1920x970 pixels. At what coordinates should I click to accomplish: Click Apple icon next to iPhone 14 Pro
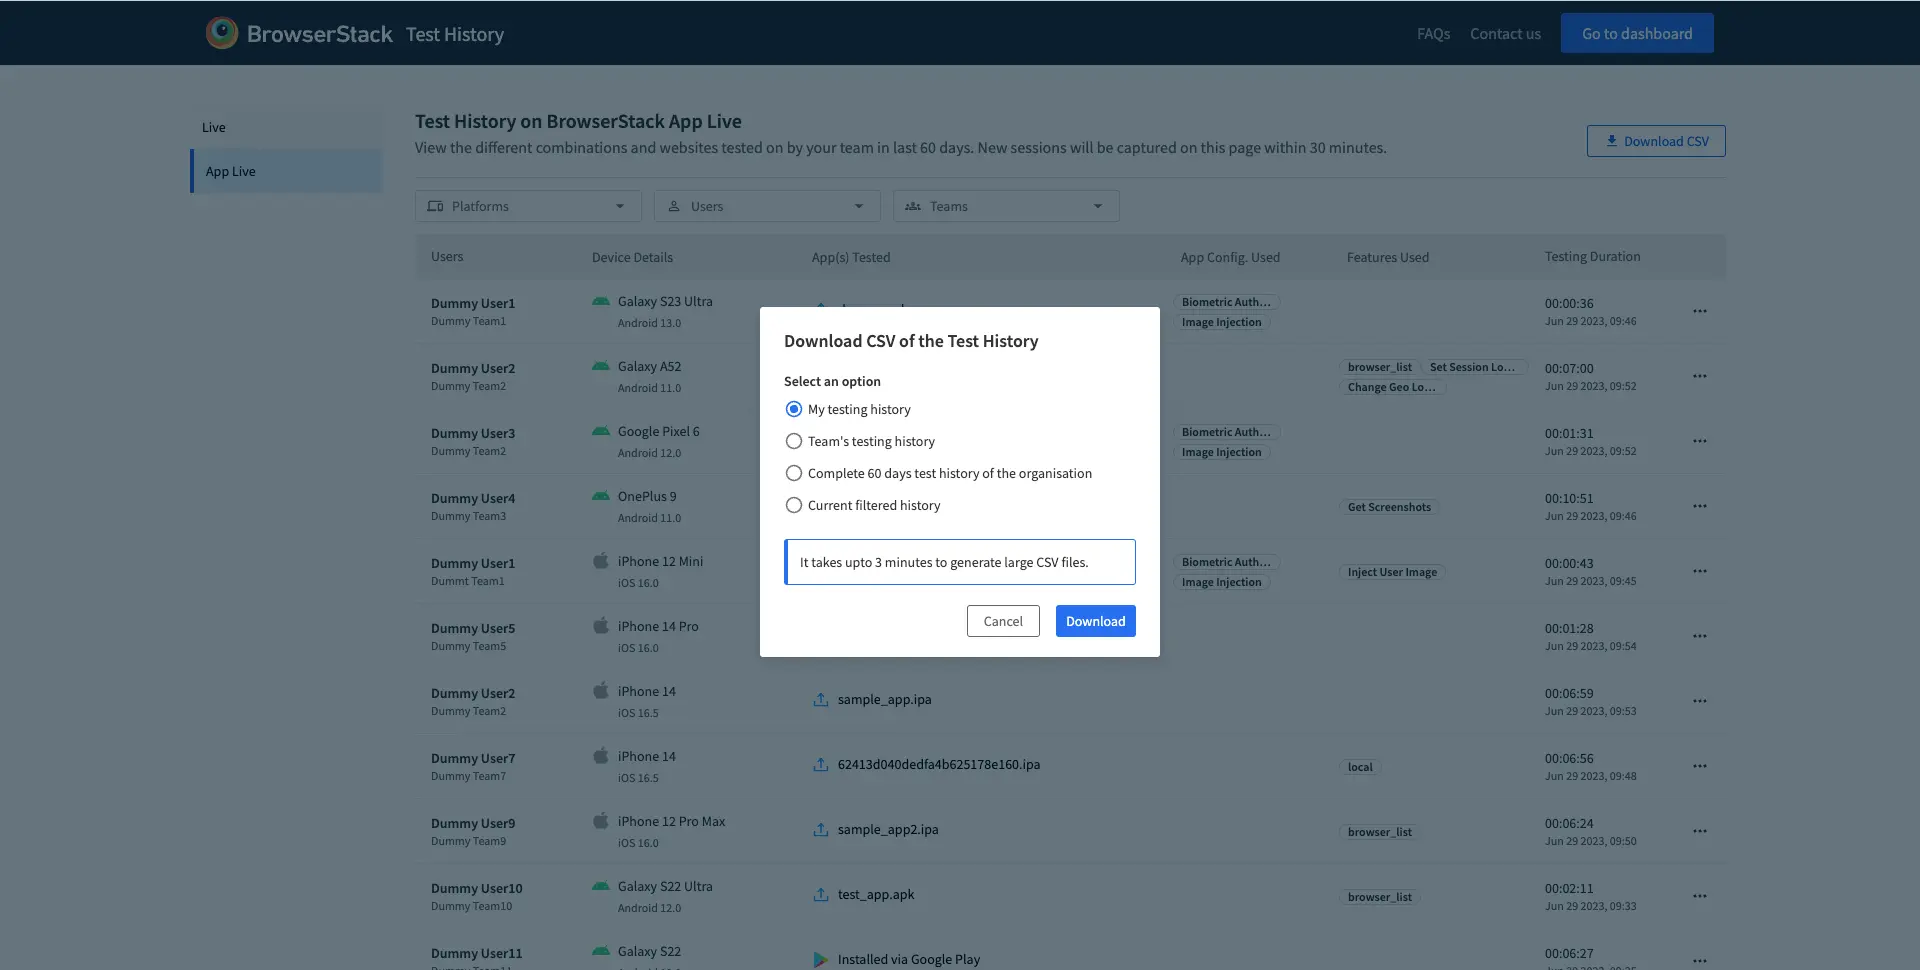pyautogui.click(x=601, y=626)
